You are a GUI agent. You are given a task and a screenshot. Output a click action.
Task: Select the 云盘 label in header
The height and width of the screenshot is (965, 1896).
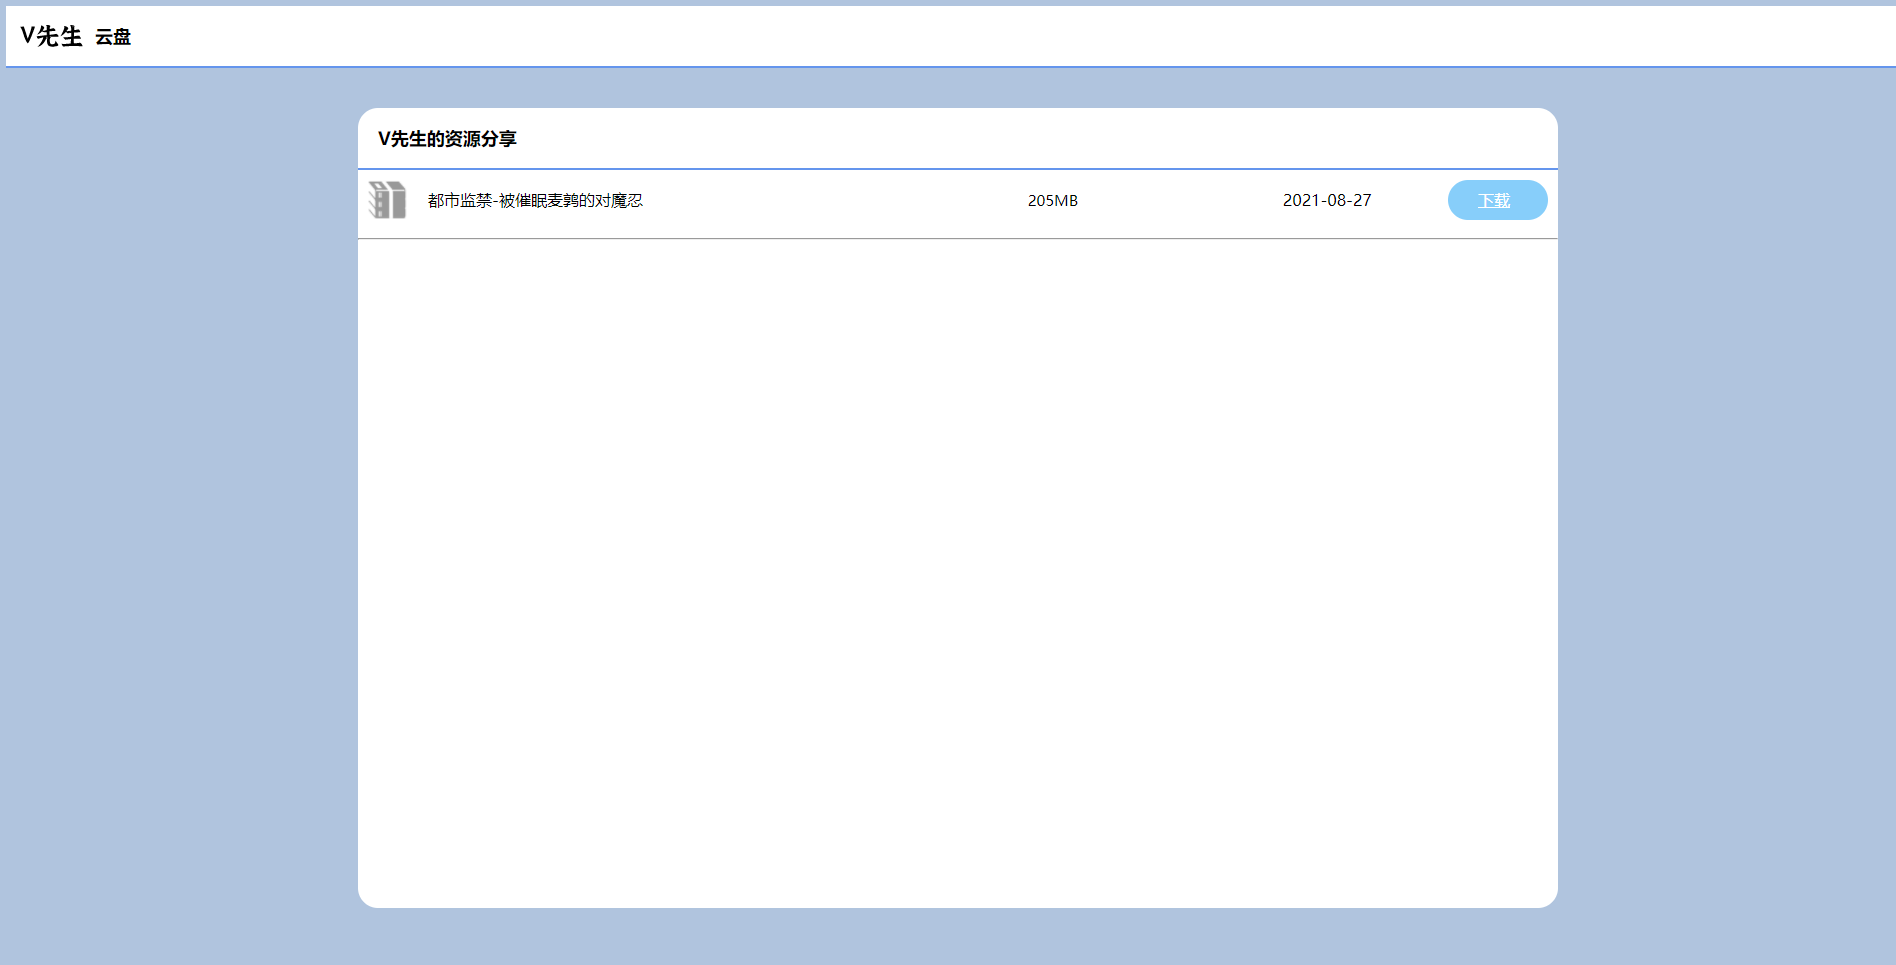[x=113, y=38]
